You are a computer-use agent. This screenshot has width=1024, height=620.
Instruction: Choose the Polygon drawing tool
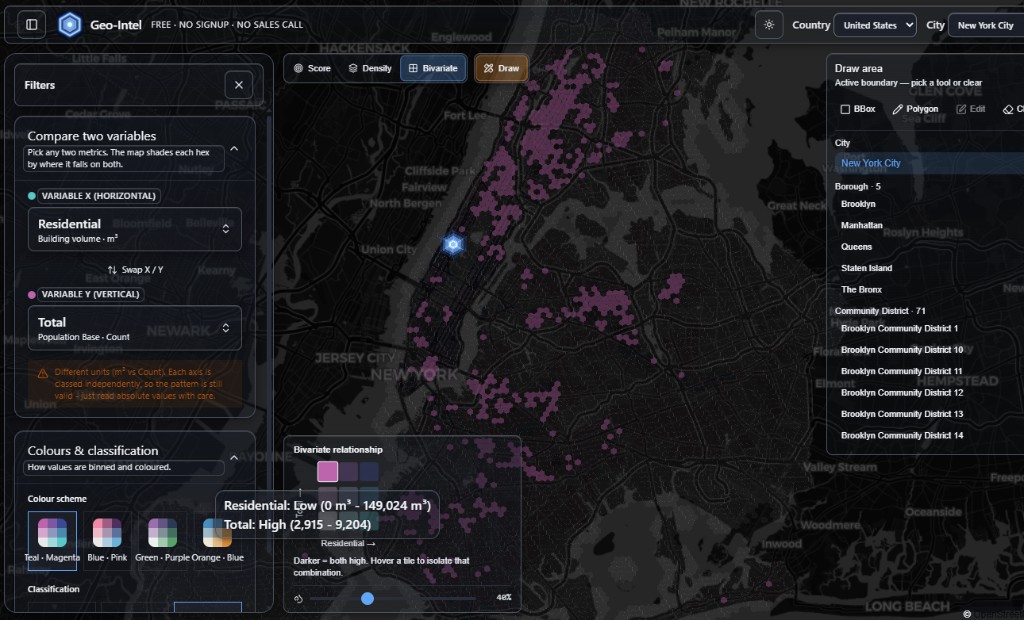pos(915,109)
